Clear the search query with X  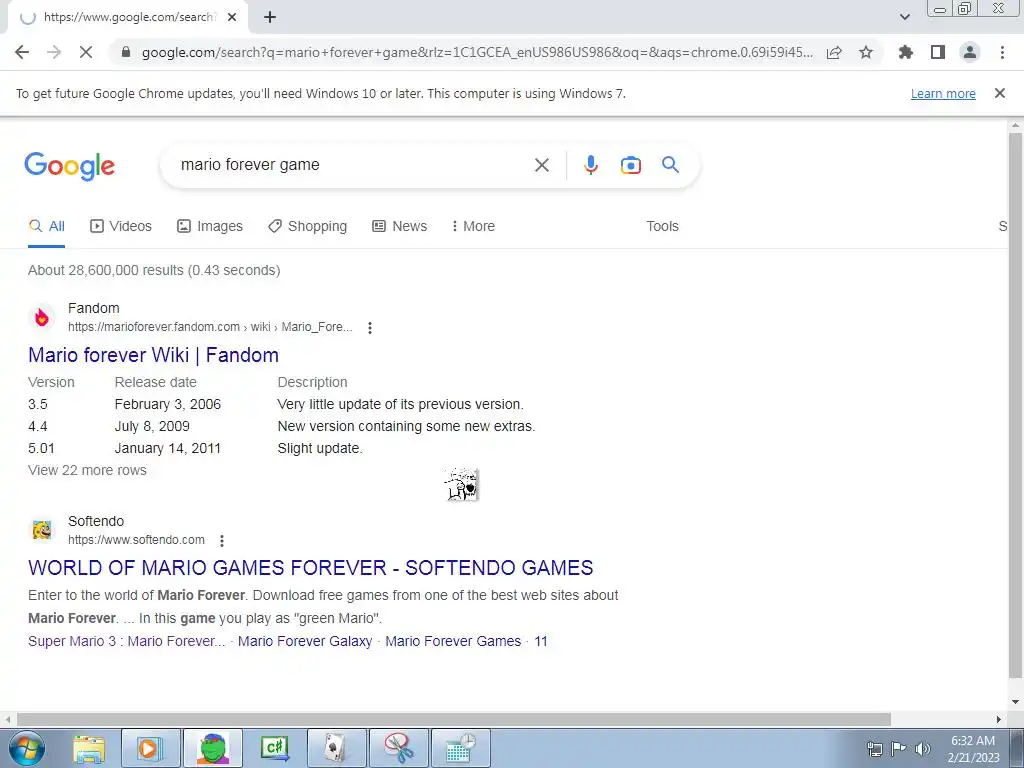point(541,165)
